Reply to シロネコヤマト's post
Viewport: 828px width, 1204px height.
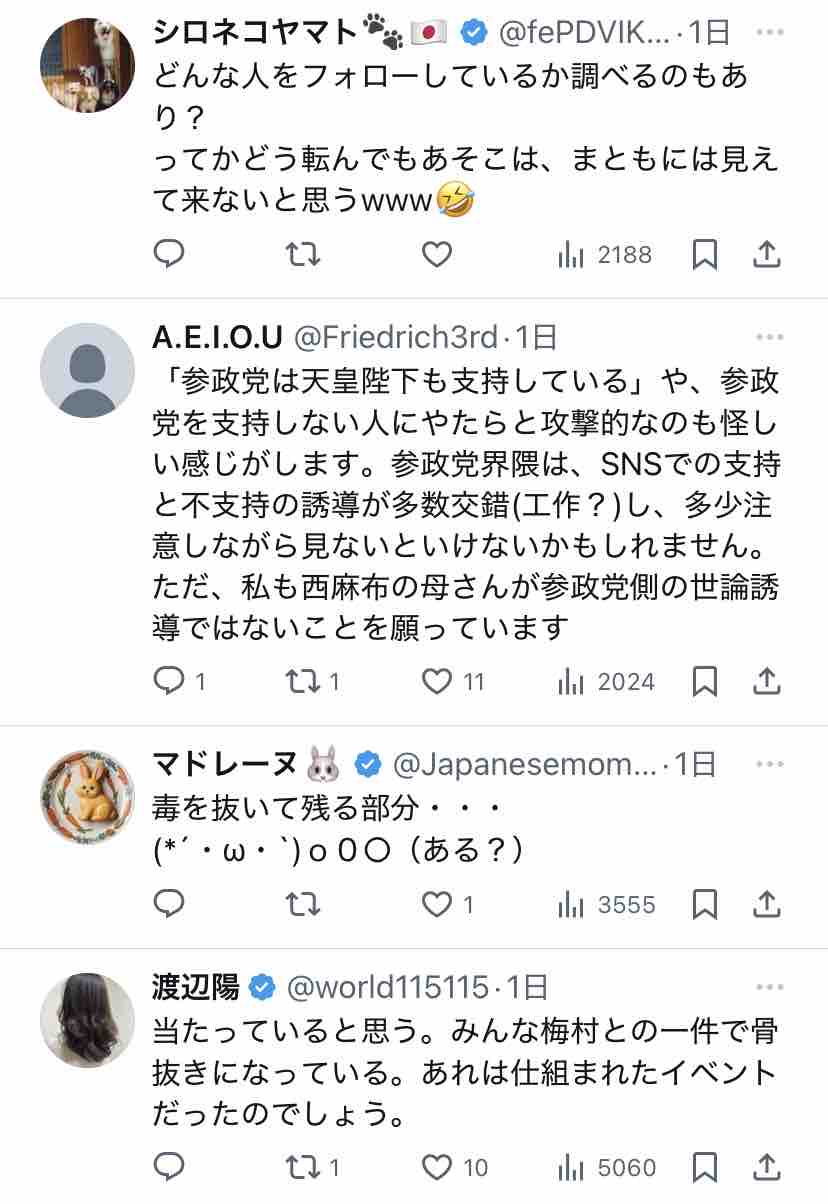[x=169, y=255]
